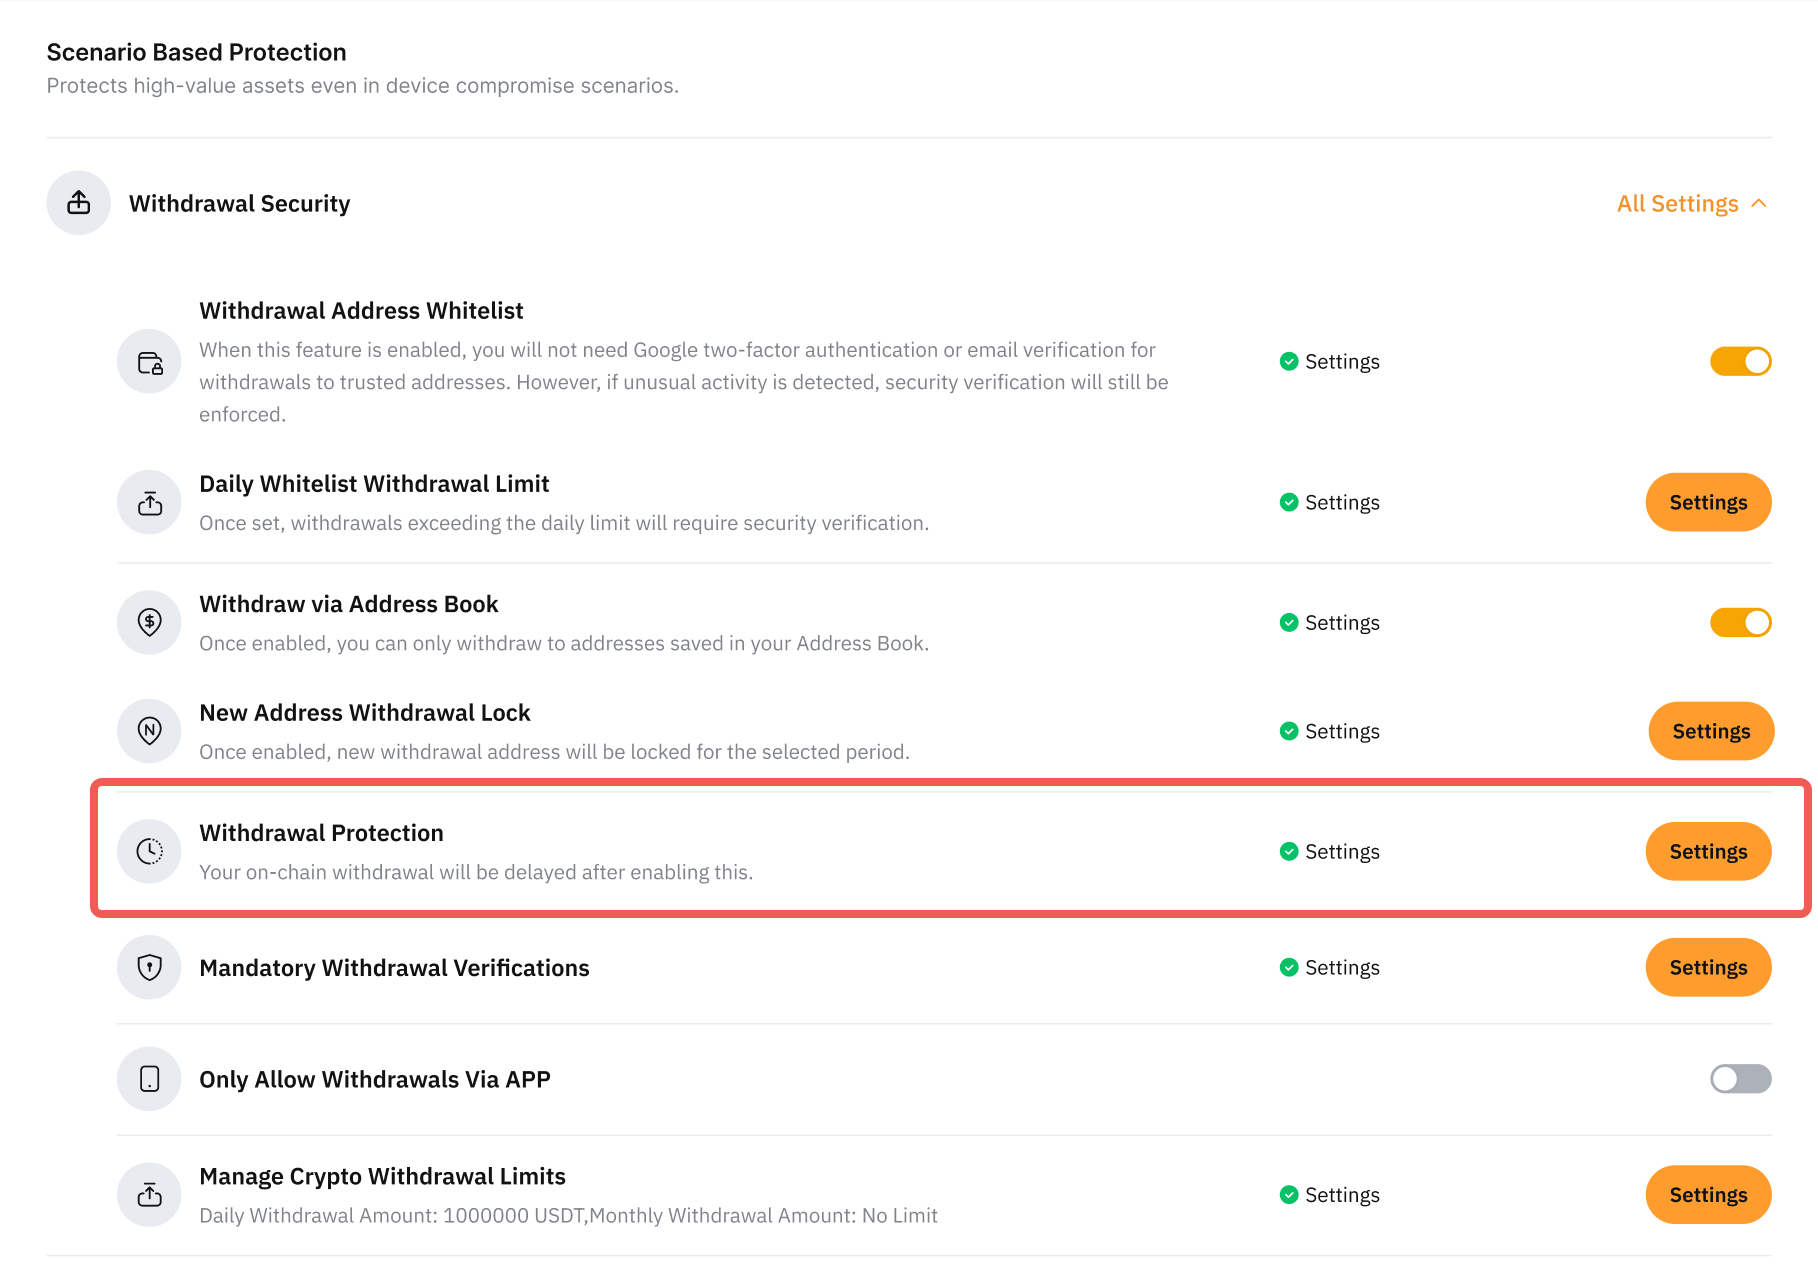Collapse the All Settings expander
This screenshot has height=1270, width=1818.
pyautogui.click(x=1692, y=203)
